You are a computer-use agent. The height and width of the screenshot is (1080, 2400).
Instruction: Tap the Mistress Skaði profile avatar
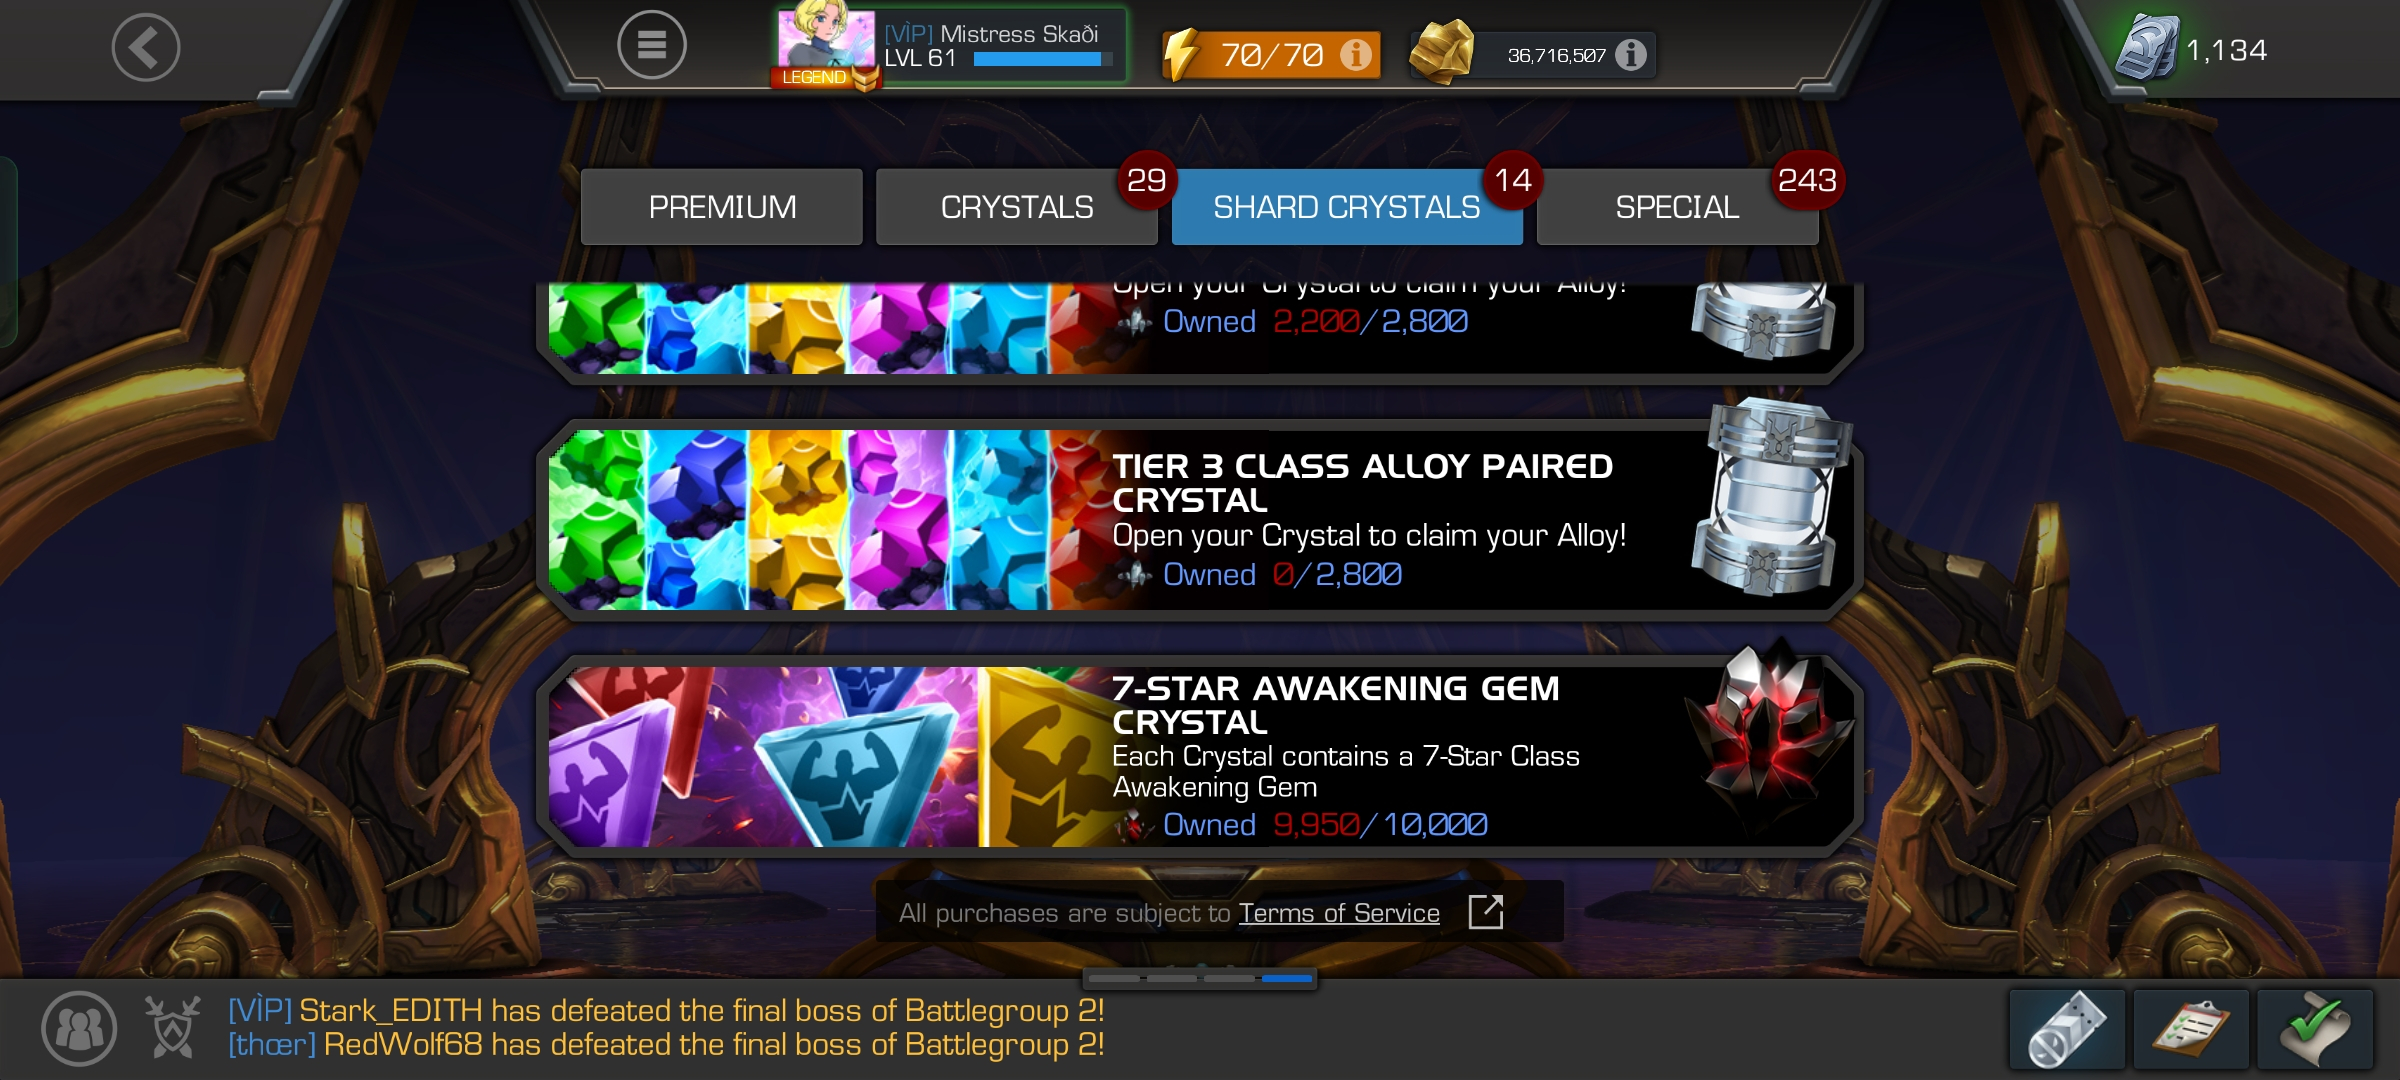[x=826, y=42]
